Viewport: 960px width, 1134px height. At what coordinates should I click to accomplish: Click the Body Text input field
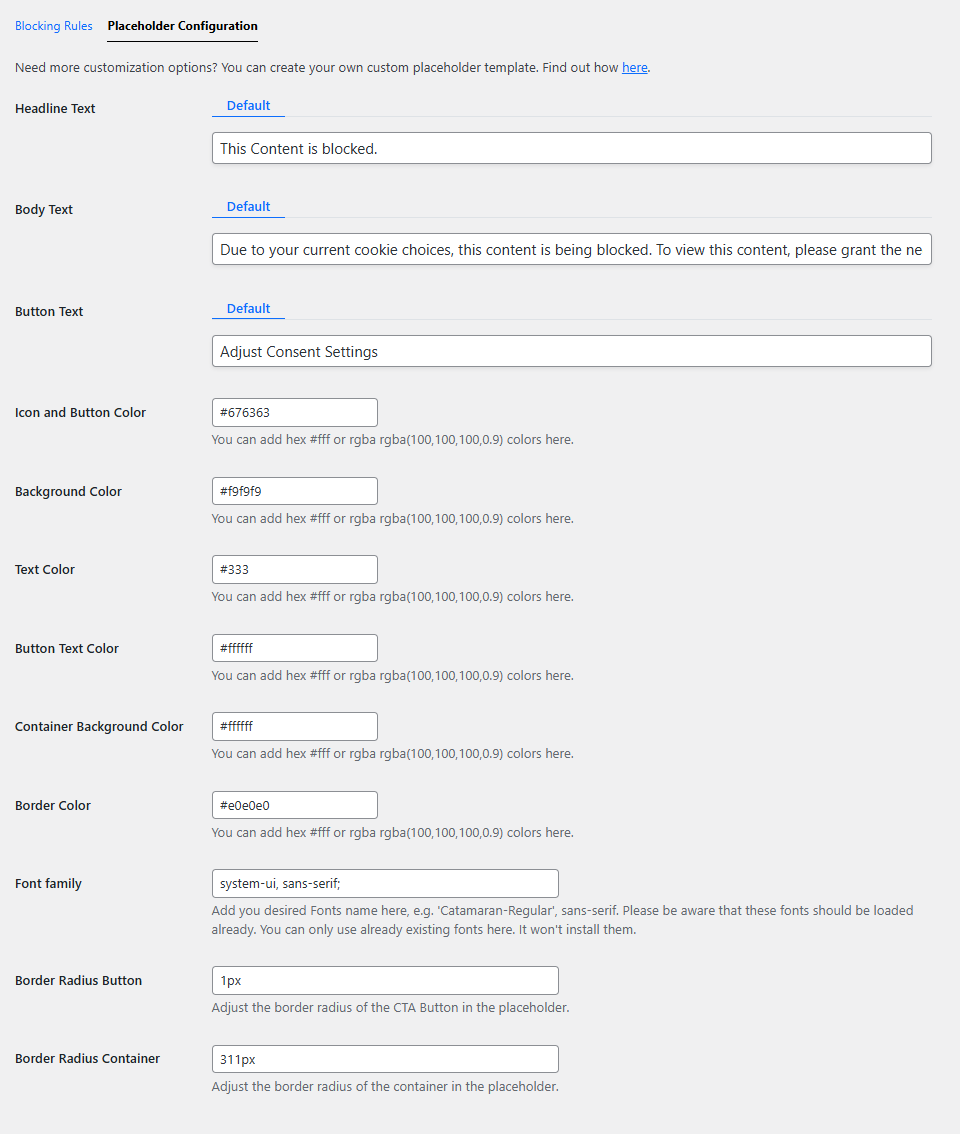point(571,249)
